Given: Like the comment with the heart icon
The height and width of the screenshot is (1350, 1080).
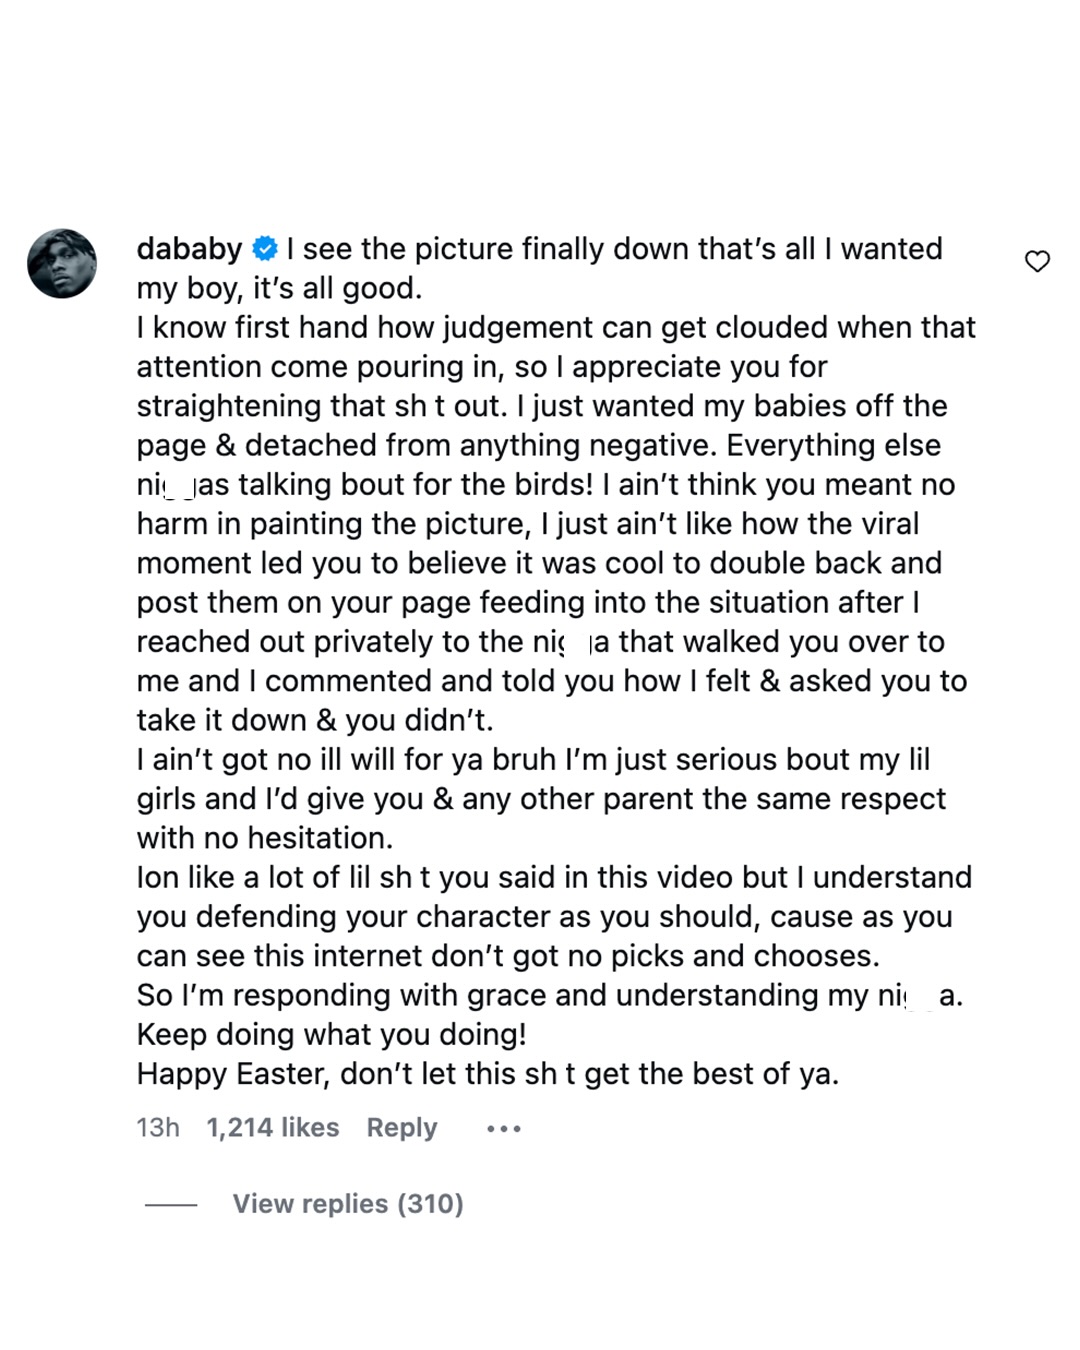Looking at the screenshot, I should (x=1037, y=262).
